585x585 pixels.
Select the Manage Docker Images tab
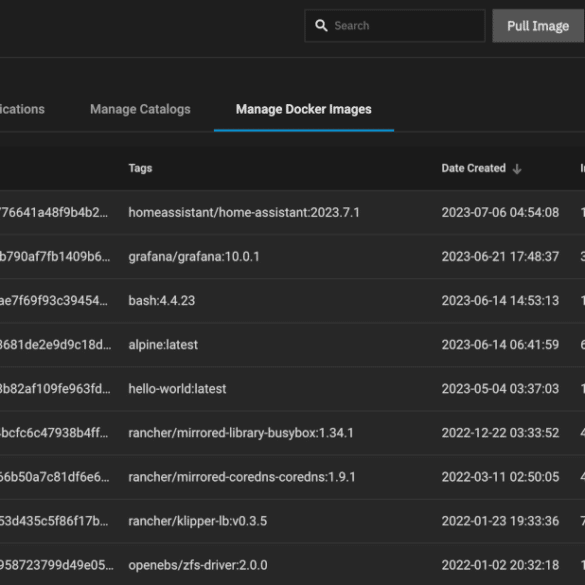(x=304, y=109)
